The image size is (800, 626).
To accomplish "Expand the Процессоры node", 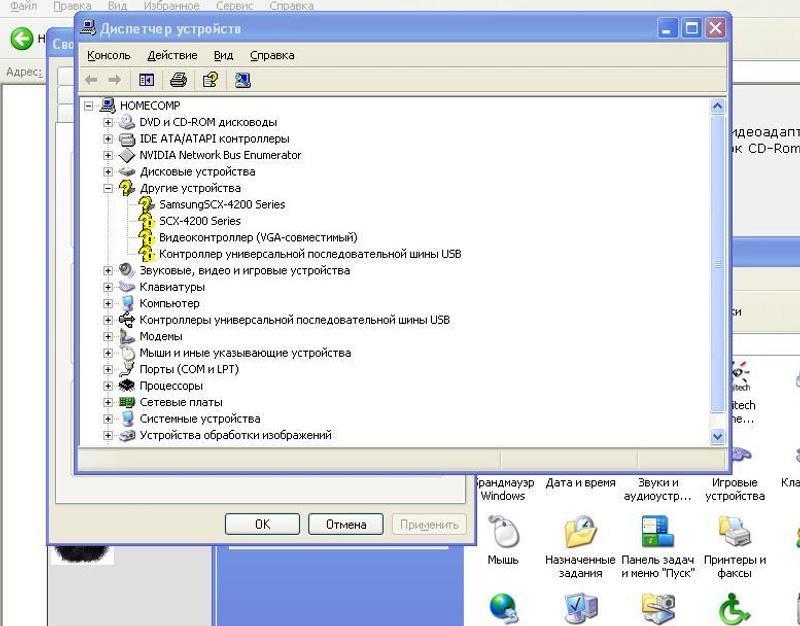I will pos(108,386).
